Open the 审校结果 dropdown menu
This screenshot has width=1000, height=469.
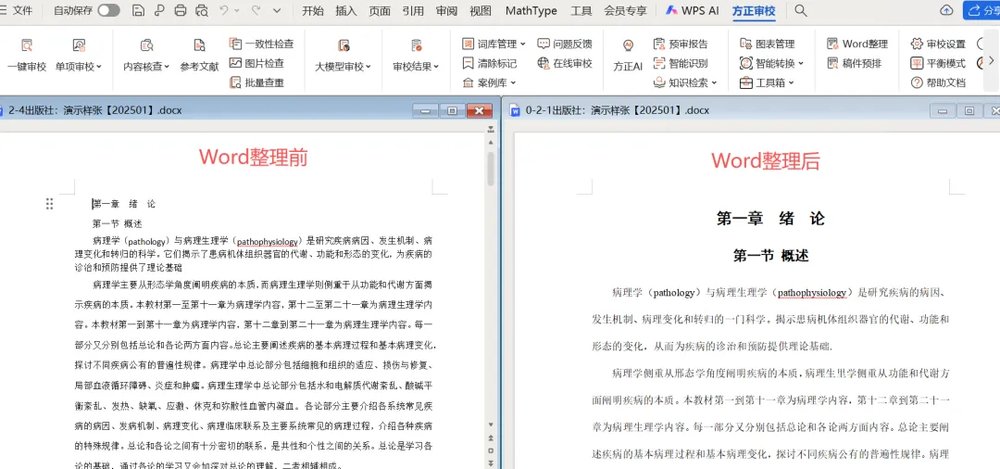[x=415, y=66]
